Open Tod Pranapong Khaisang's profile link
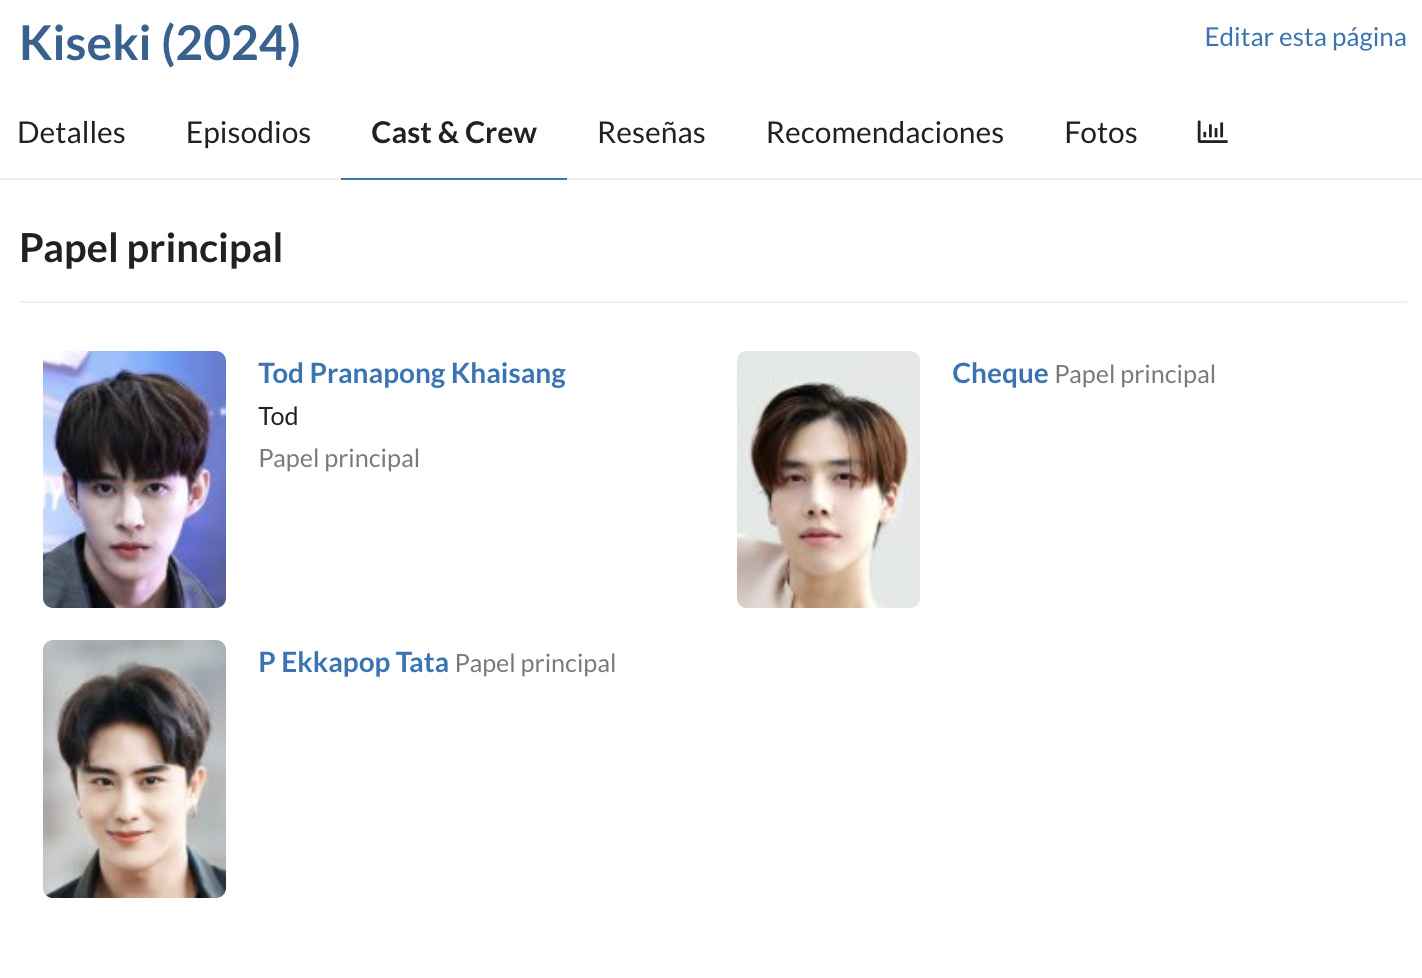The image size is (1422, 978). coord(411,374)
